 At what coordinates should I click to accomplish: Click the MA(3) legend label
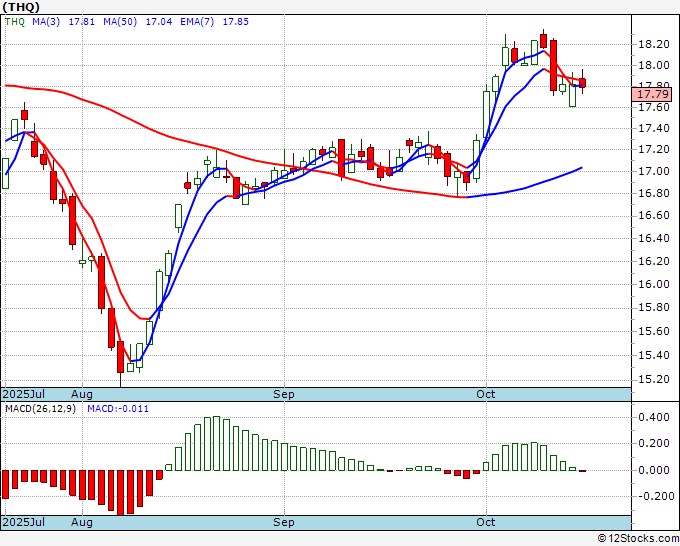[x=46, y=22]
